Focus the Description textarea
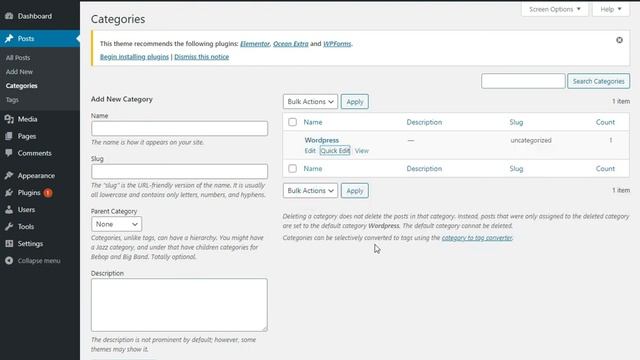The width and height of the screenshot is (640, 360). point(180,305)
